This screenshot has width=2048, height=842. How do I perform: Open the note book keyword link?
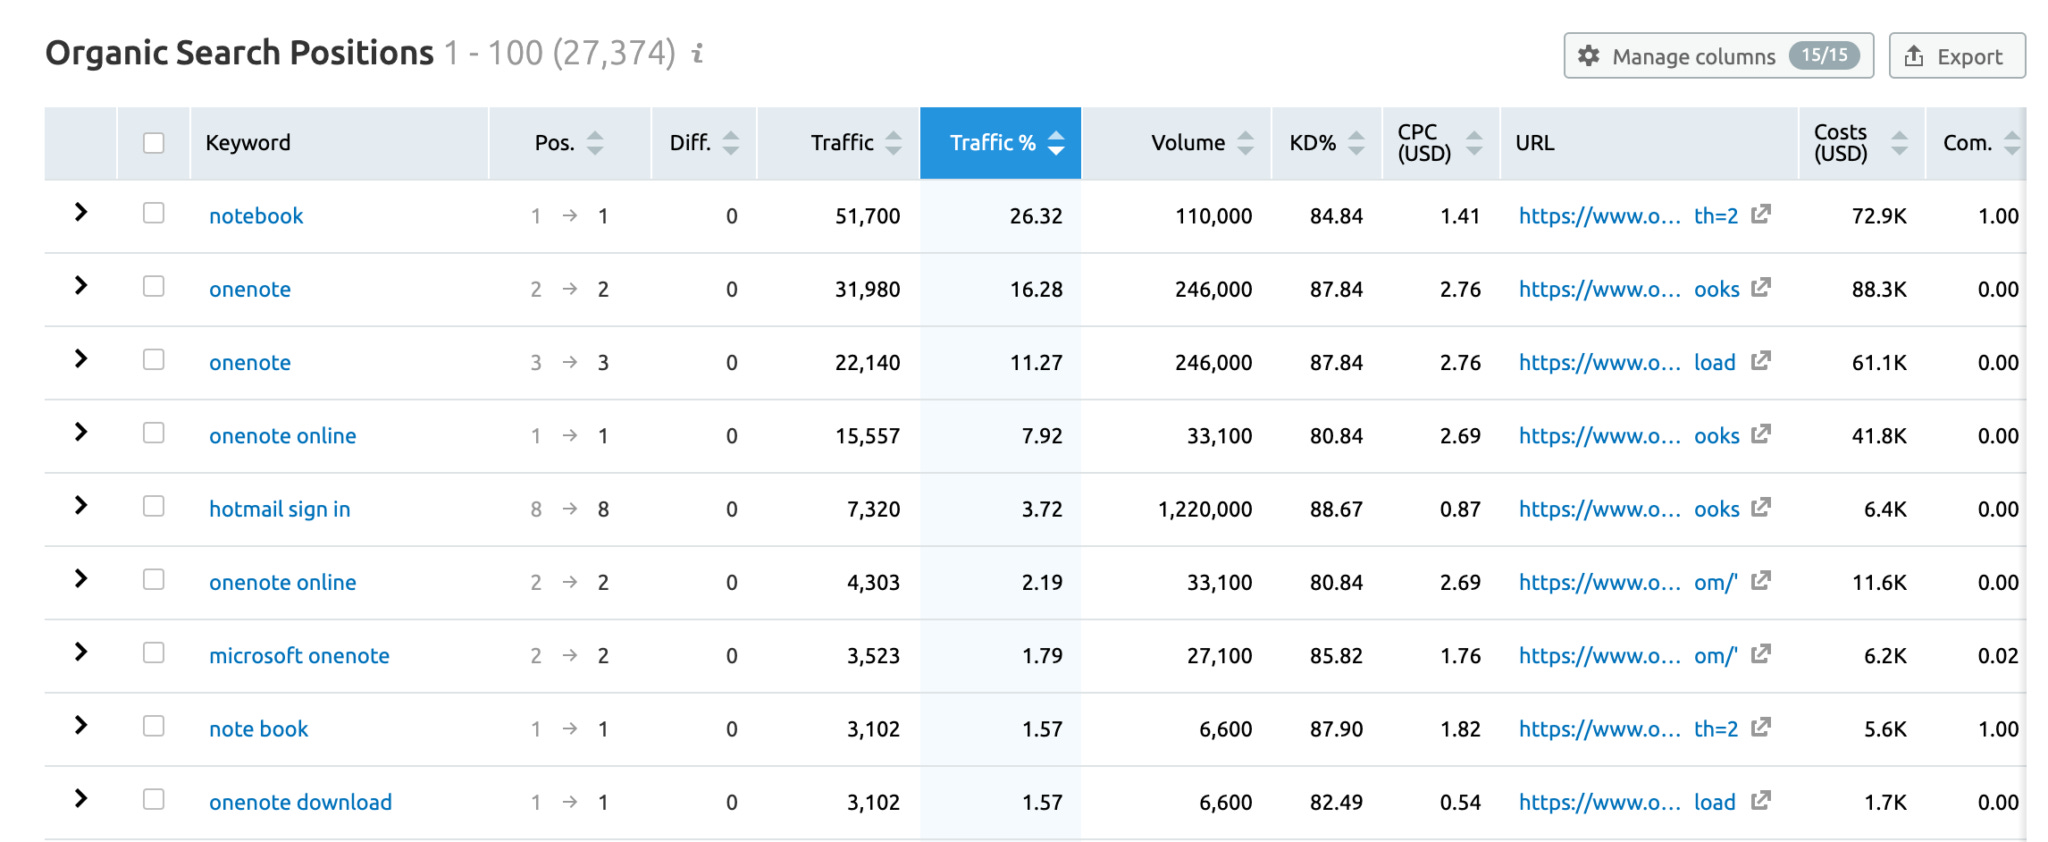click(x=258, y=729)
